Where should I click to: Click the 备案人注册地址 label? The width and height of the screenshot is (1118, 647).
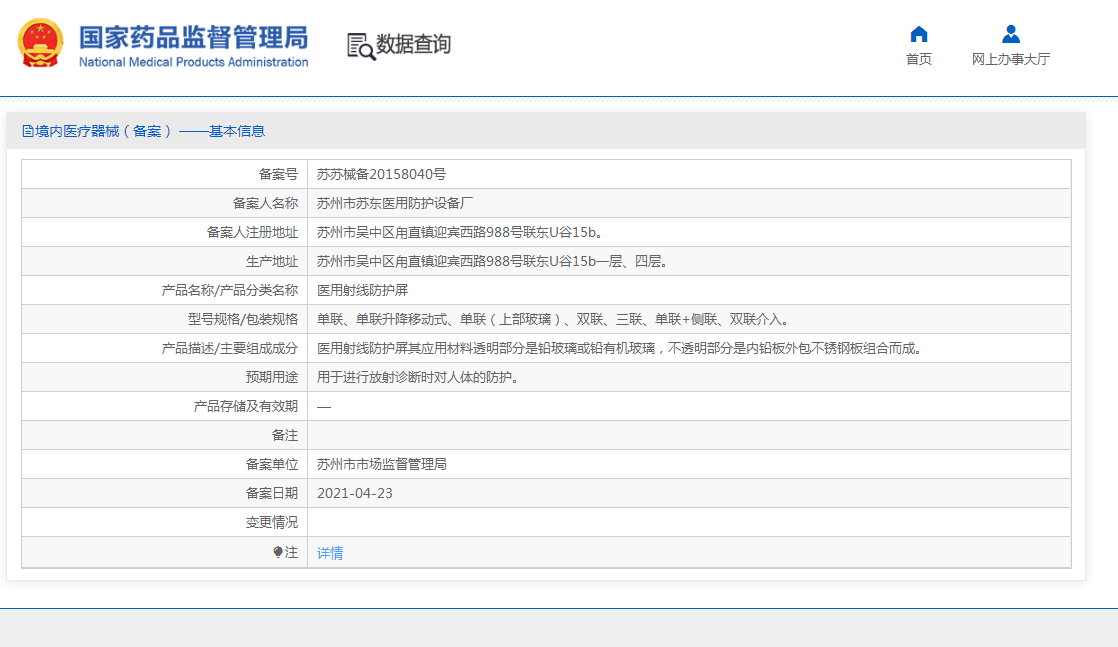[x=252, y=233]
